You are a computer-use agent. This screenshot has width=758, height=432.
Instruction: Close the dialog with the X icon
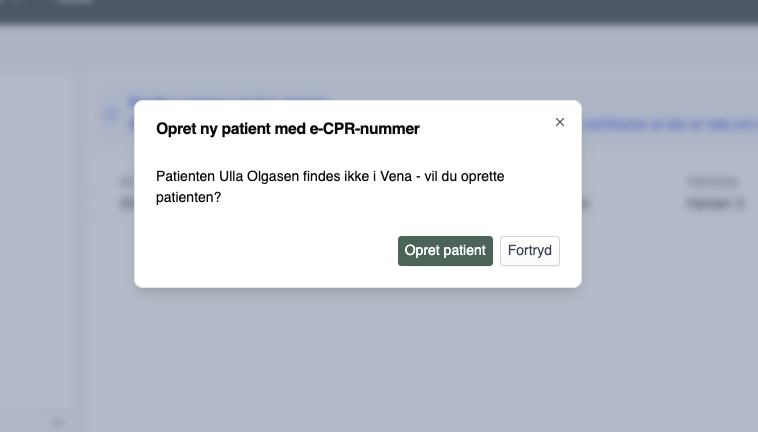coord(560,122)
